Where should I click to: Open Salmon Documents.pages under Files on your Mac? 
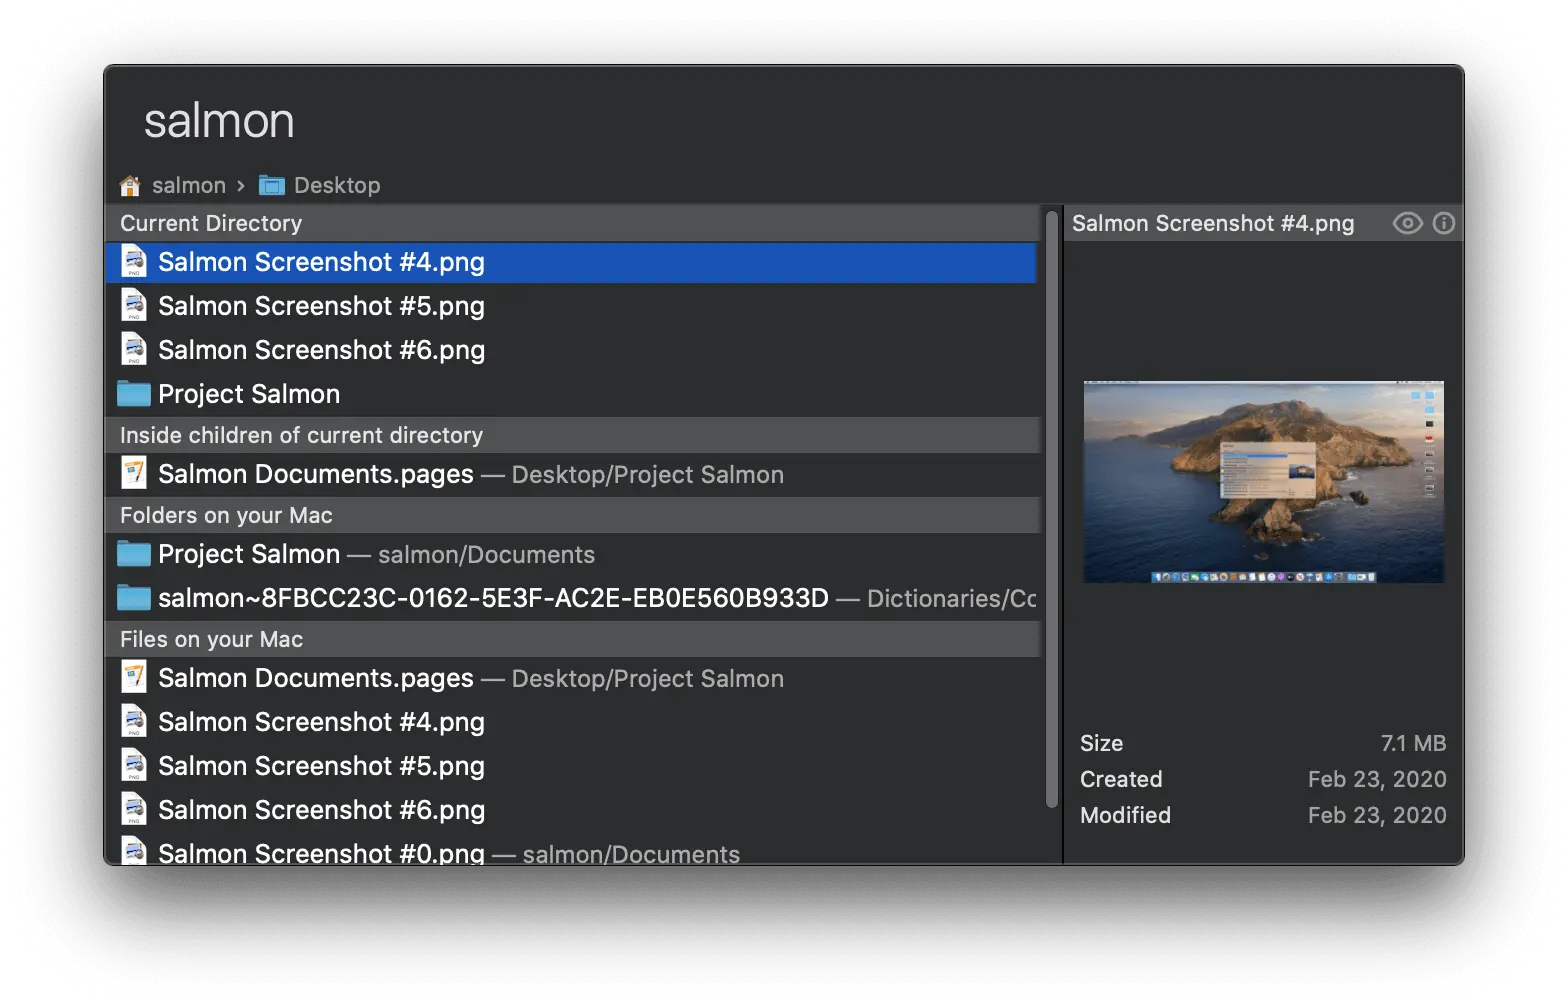coord(316,678)
